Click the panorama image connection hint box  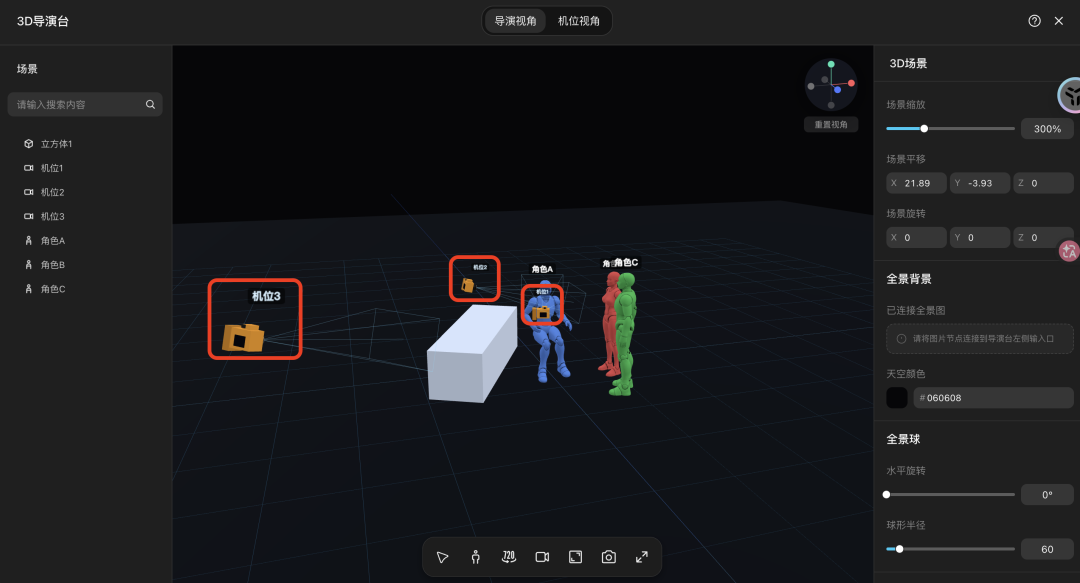(x=979, y=338)
